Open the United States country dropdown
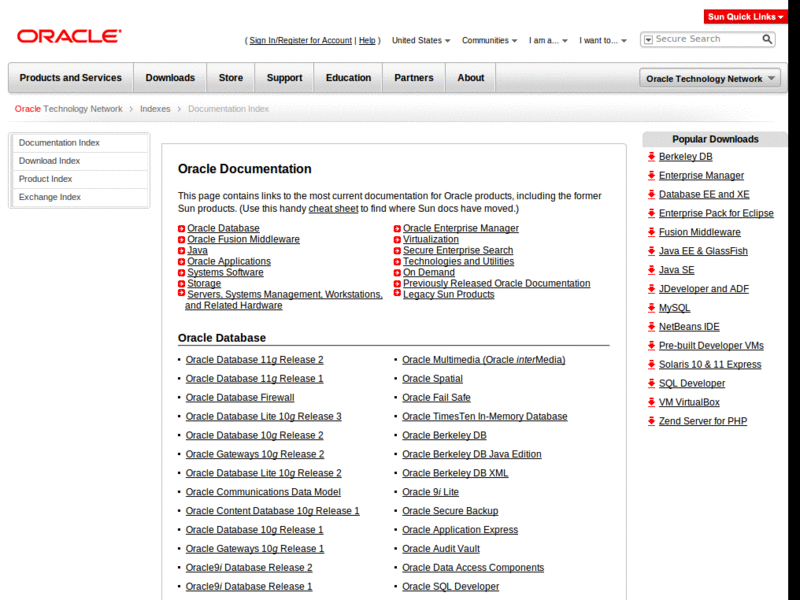This screenshot has height=600, width=800. click(421, 40)
